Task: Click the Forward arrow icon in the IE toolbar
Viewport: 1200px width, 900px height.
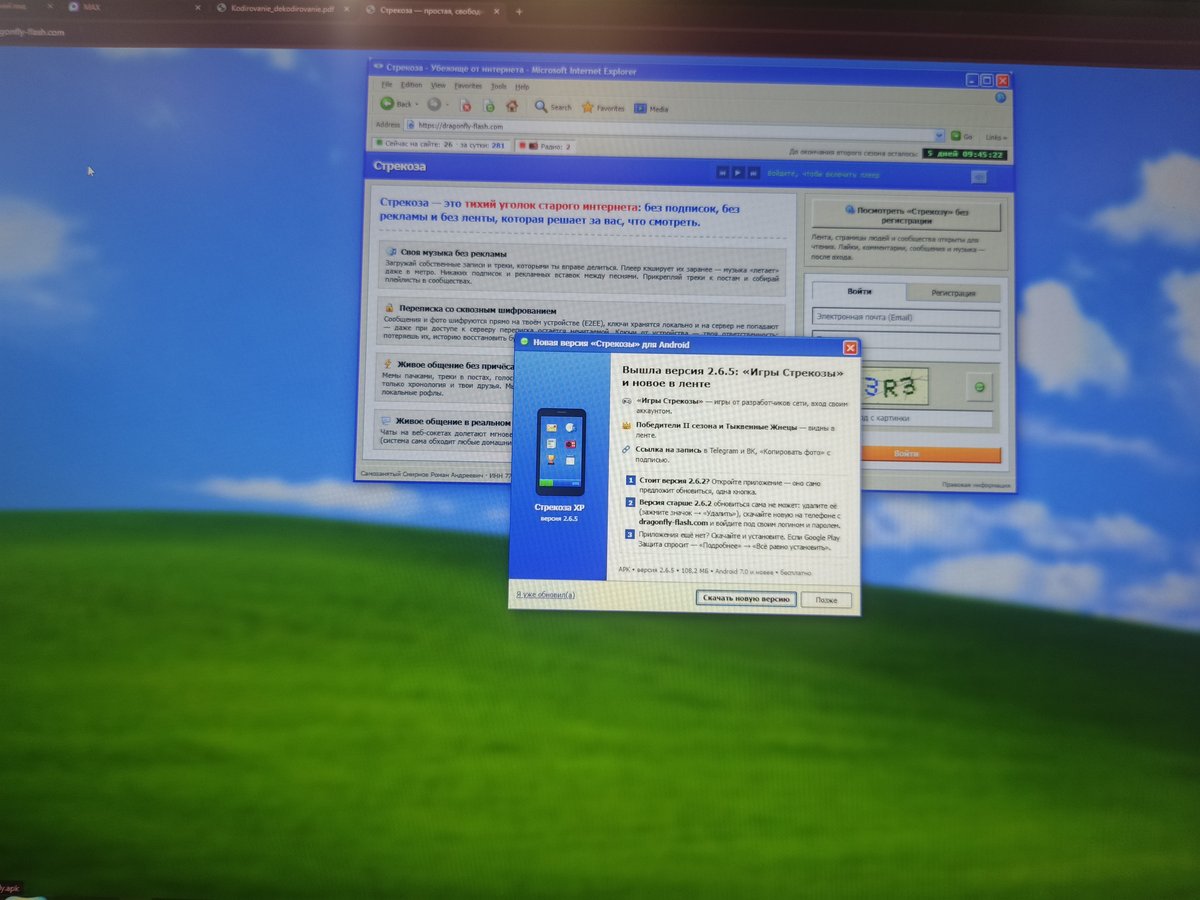Action: click(434, 104)
